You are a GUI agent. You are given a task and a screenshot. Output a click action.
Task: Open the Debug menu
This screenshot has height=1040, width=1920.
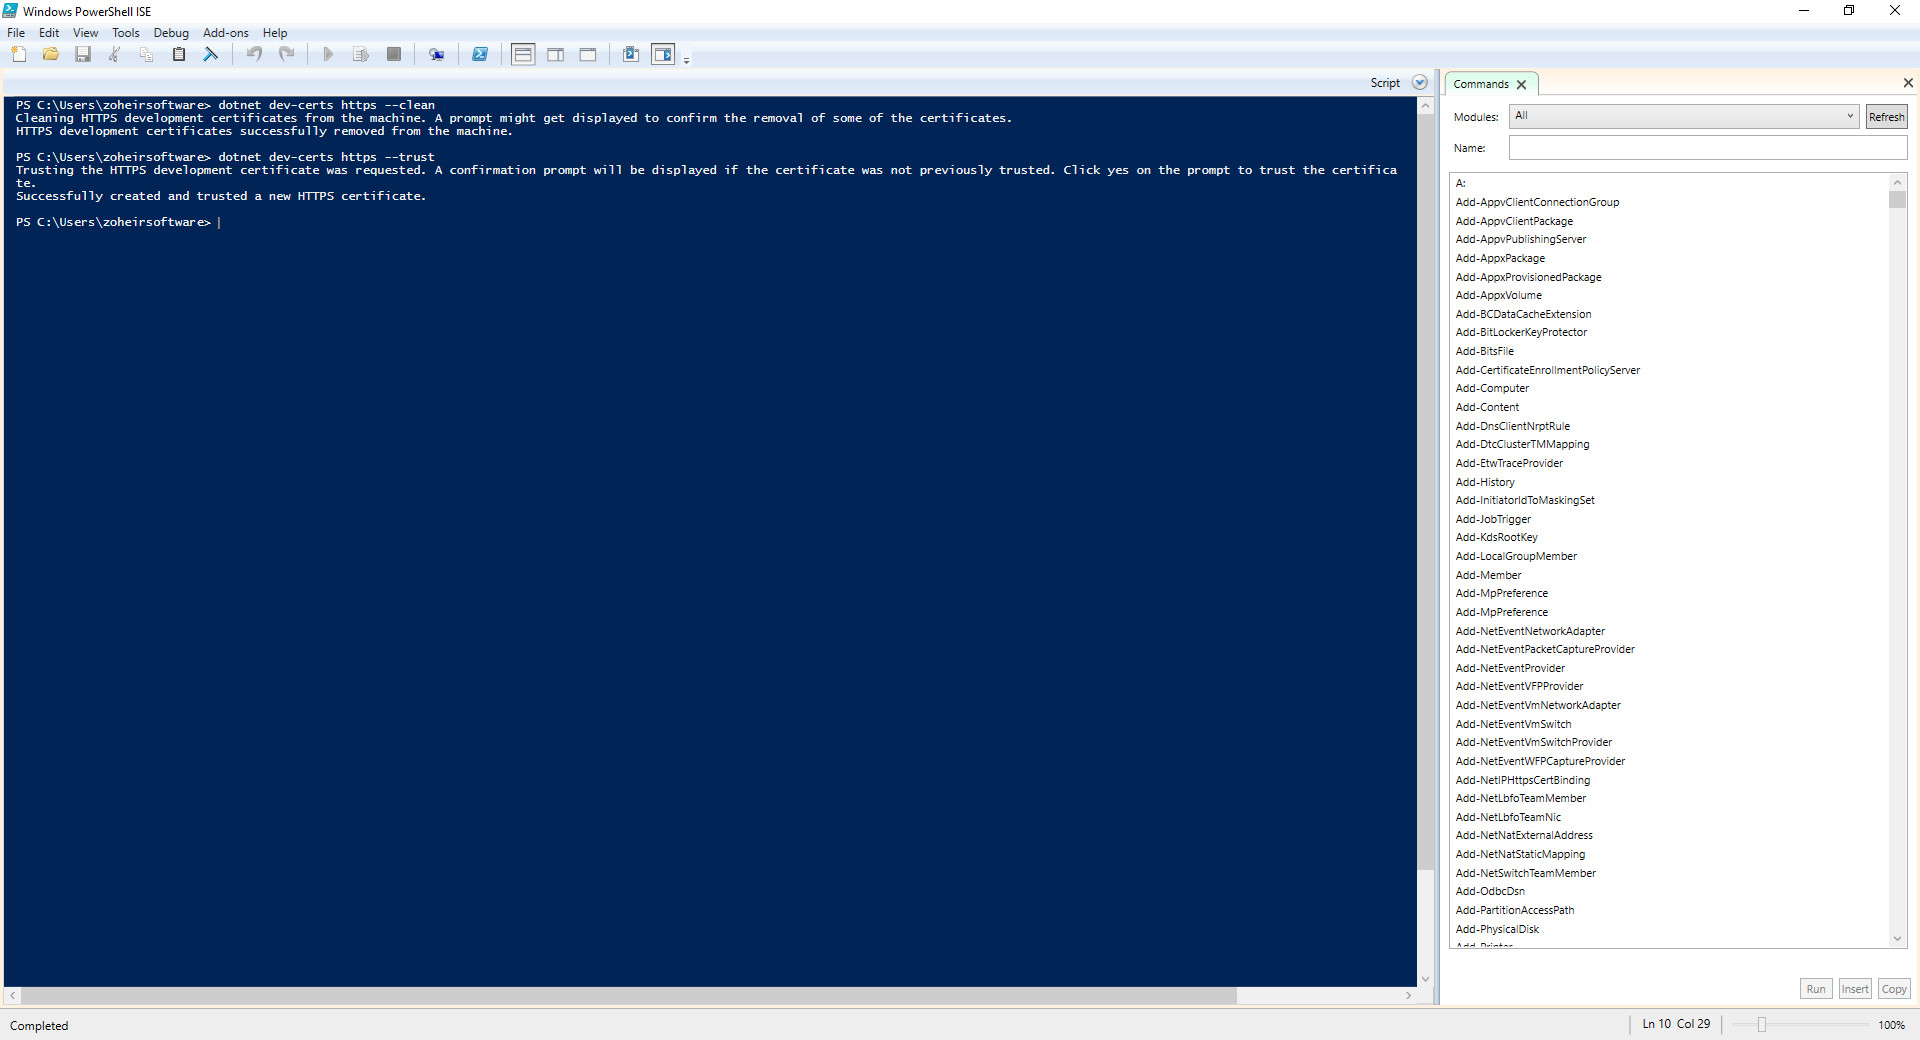point(171,33)
